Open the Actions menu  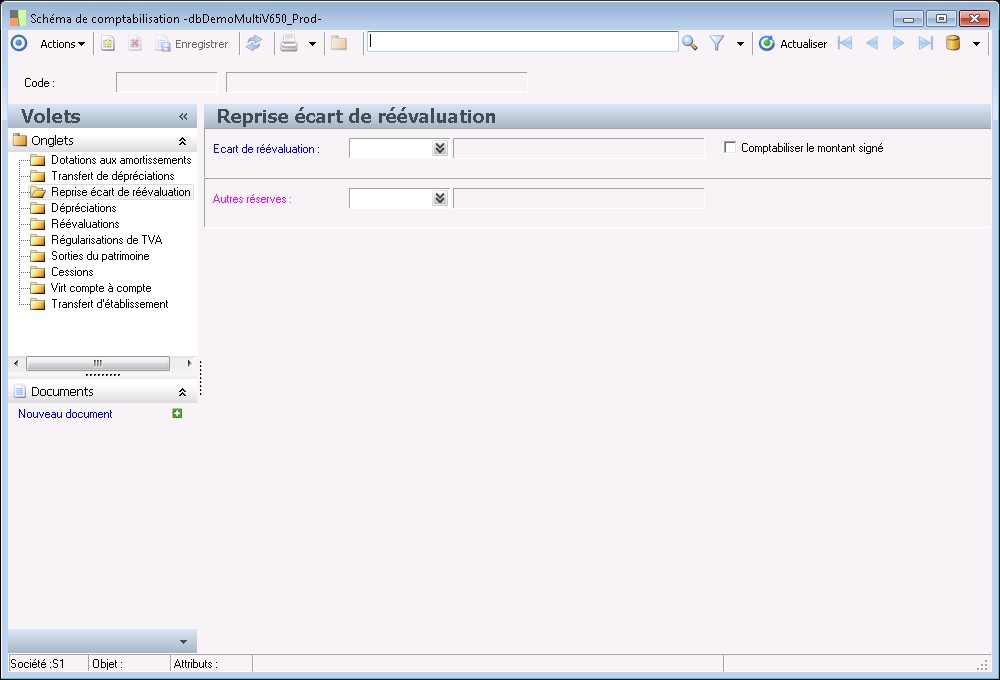pyautogui.click(x=62, y=44)
